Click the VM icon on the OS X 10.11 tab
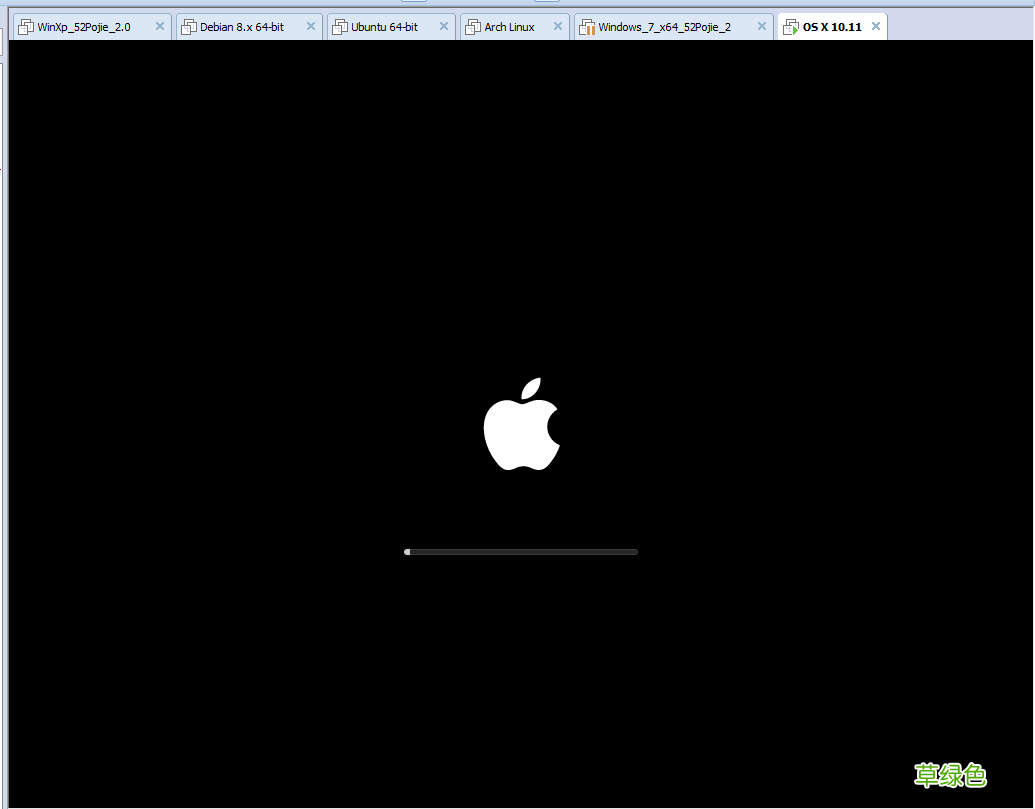 (790, 26)
